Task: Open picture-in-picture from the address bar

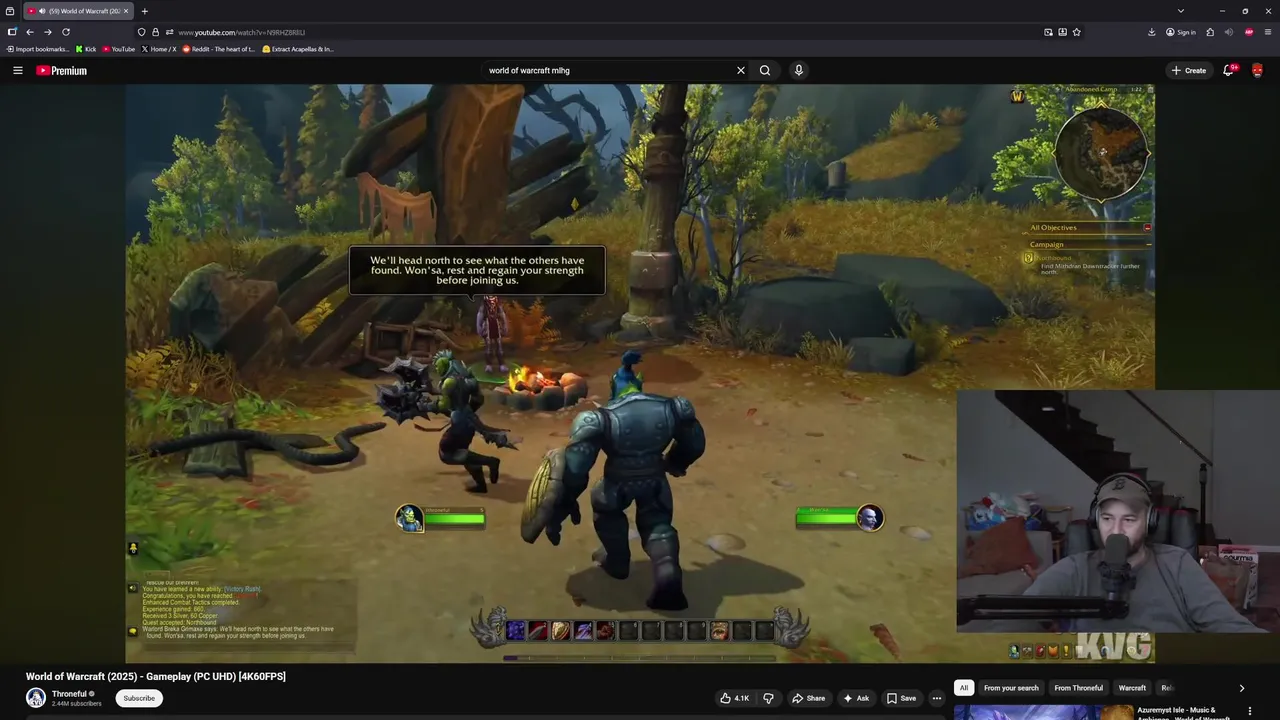Action: [1048, 32]
